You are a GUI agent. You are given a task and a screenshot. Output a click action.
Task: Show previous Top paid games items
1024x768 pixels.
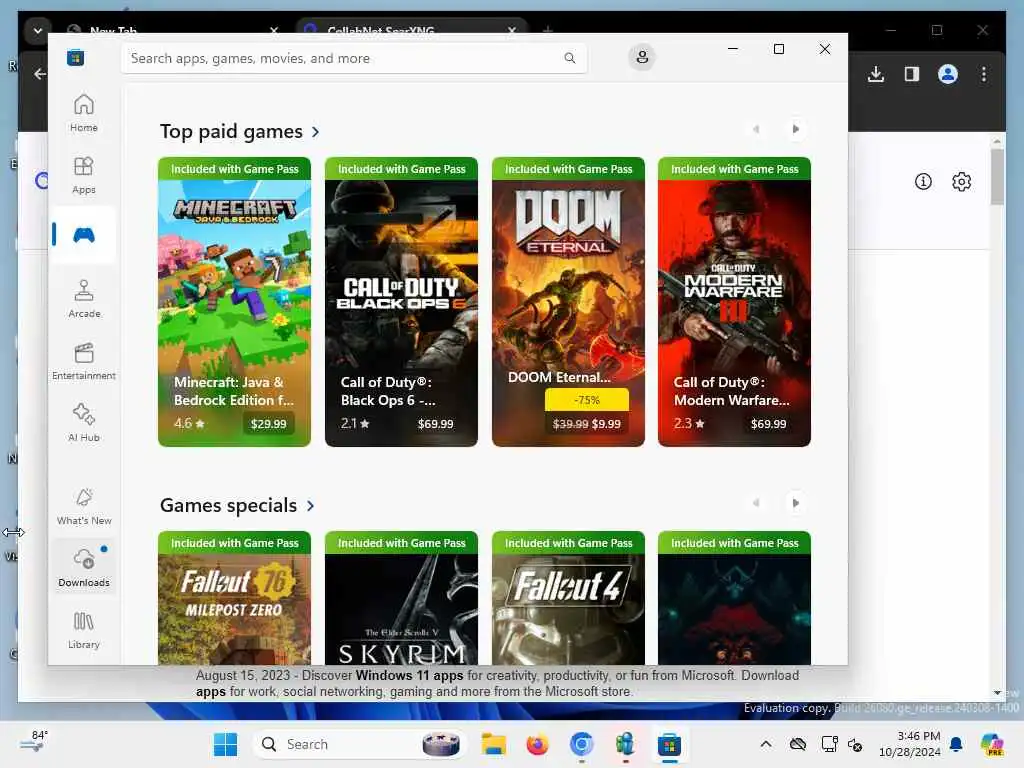click(756, 129)
